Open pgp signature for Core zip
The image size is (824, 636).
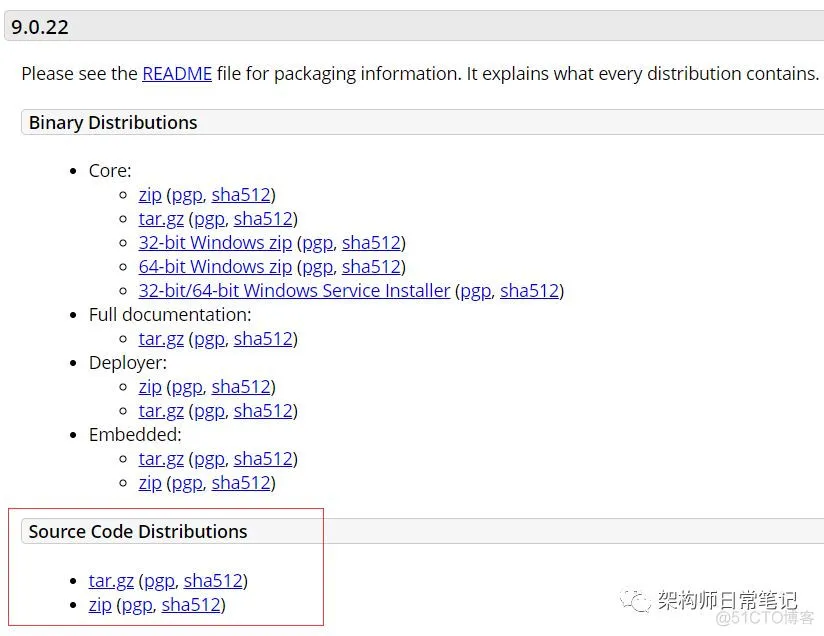[x=187, y=195]
